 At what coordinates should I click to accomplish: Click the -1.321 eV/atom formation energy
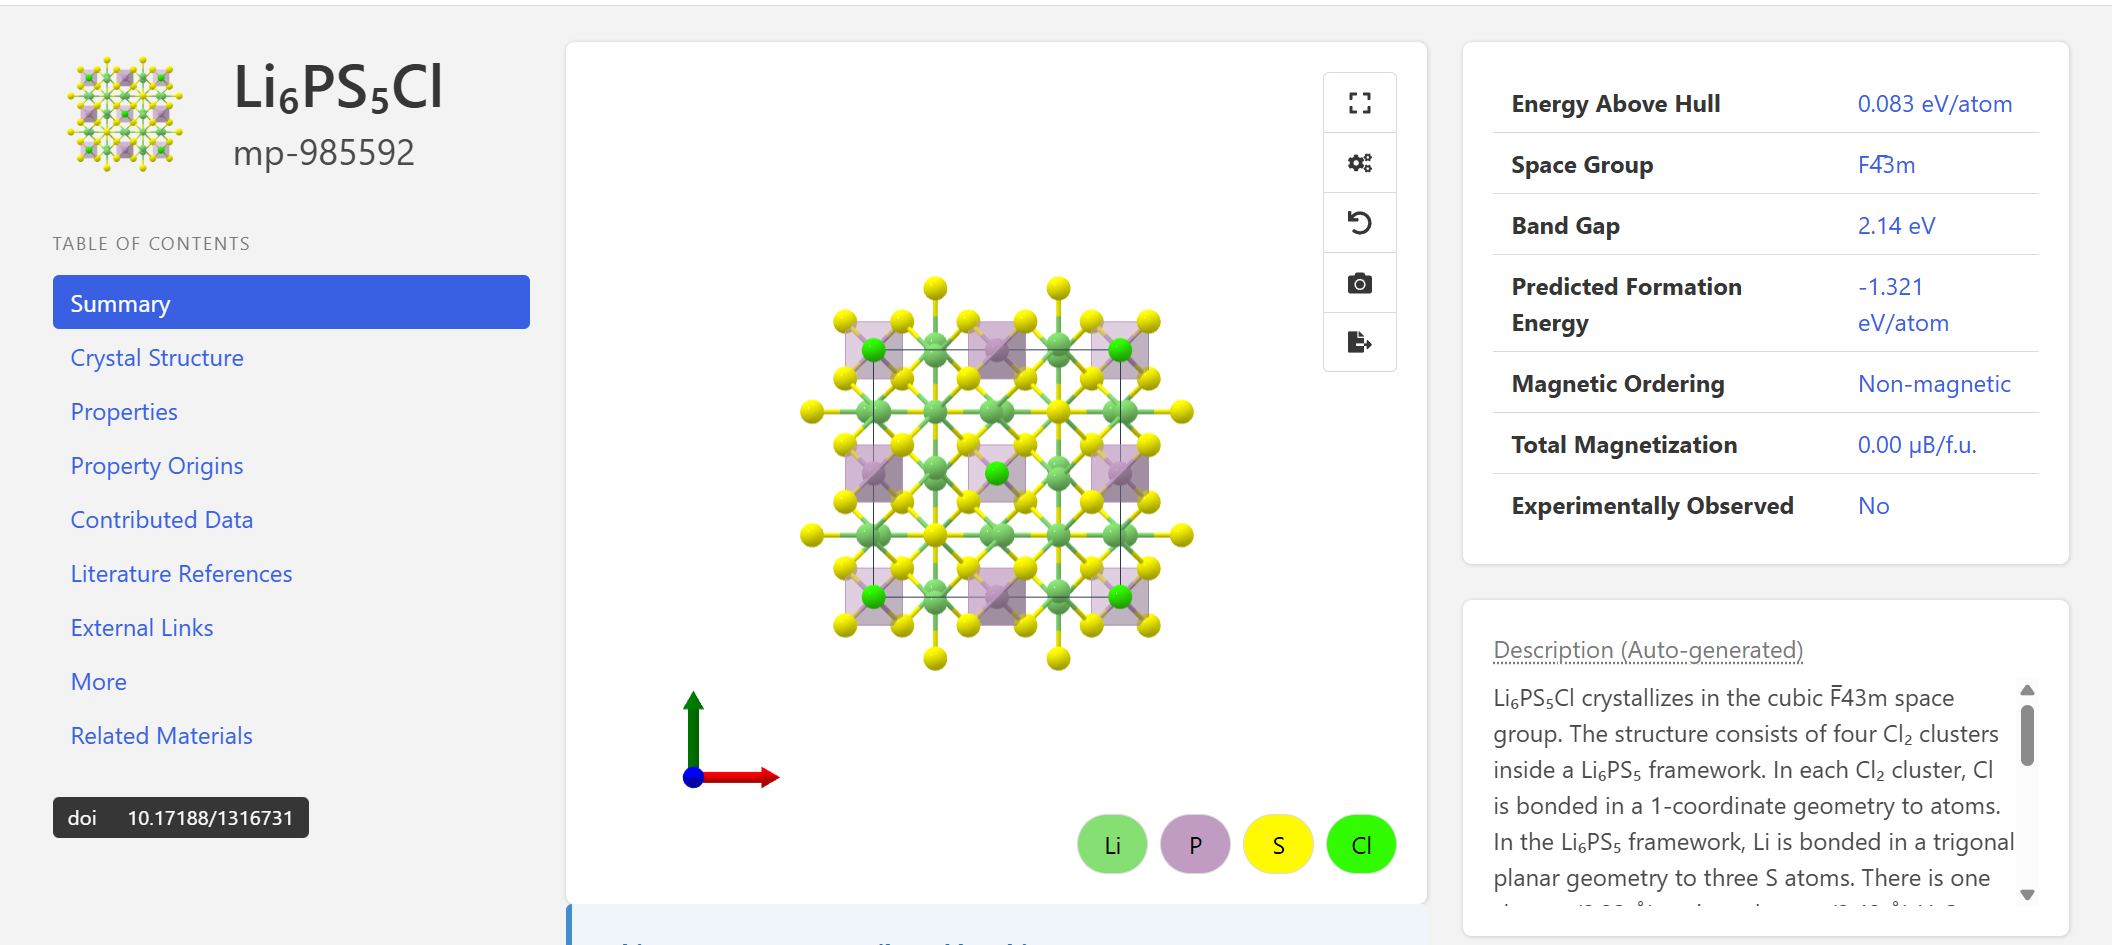tap(1903, 304)
